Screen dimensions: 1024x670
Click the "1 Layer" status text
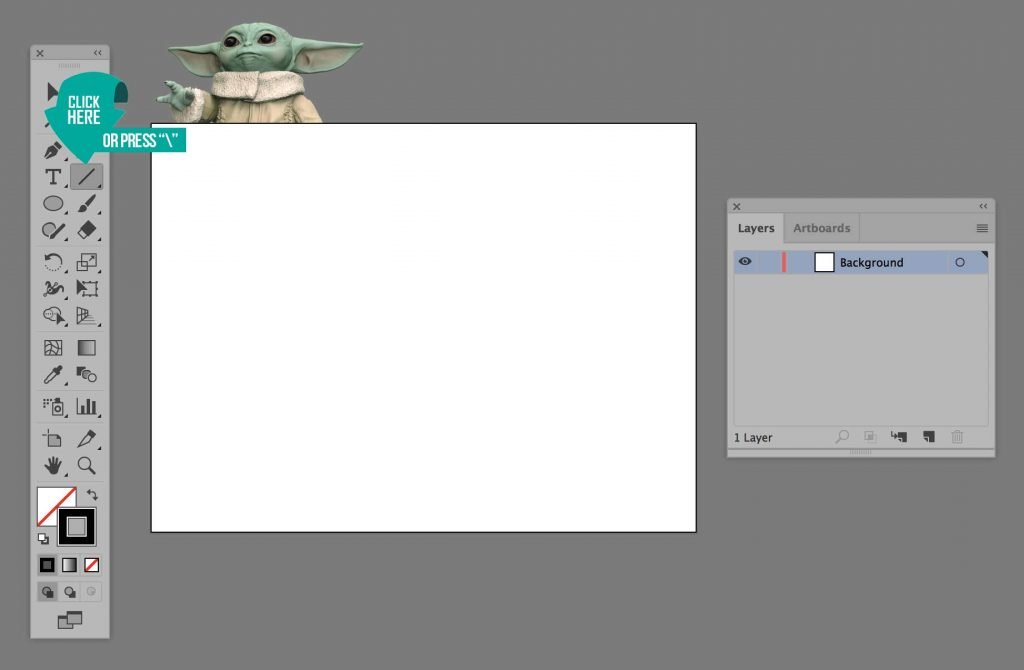pyautogui.click(x=753, y=438)
